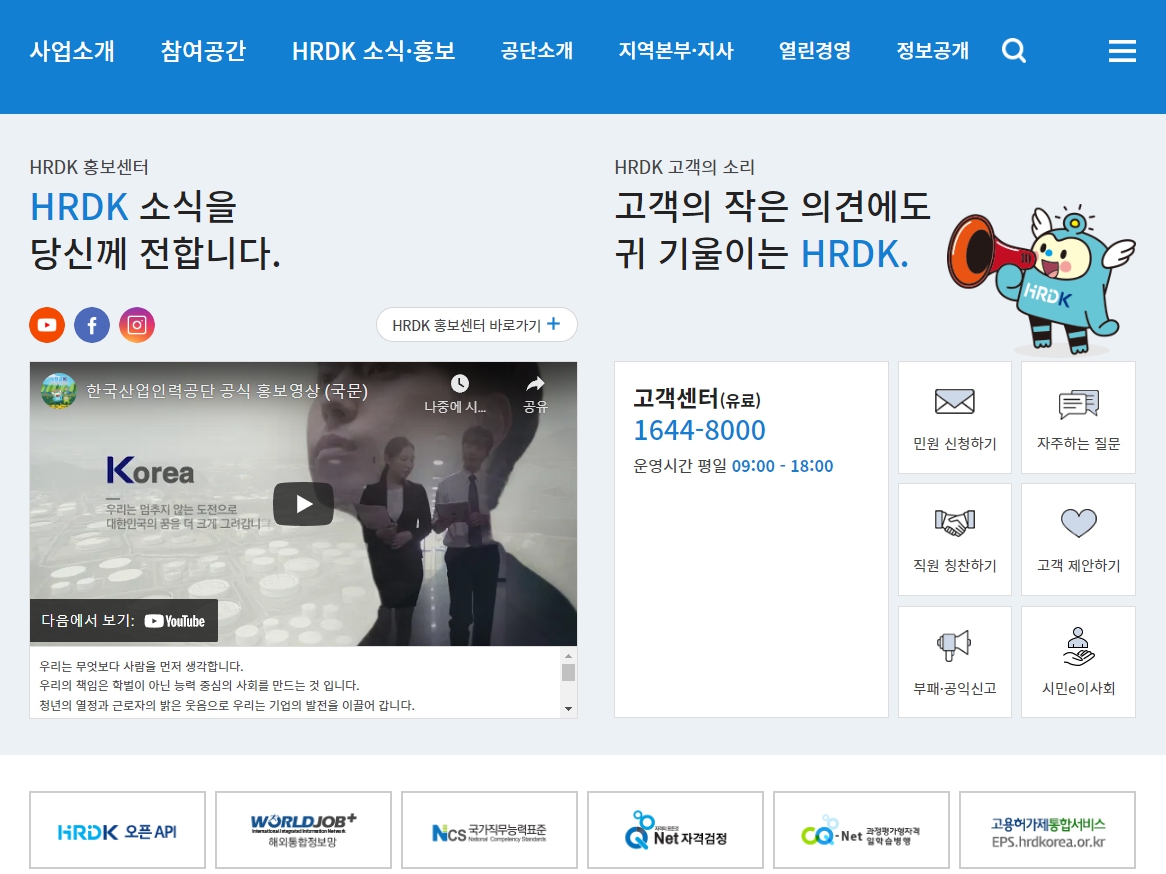Open 열린경영 menu
Image resolution: width=1166 pixels, height=874 pixels.
coord(815,51)
